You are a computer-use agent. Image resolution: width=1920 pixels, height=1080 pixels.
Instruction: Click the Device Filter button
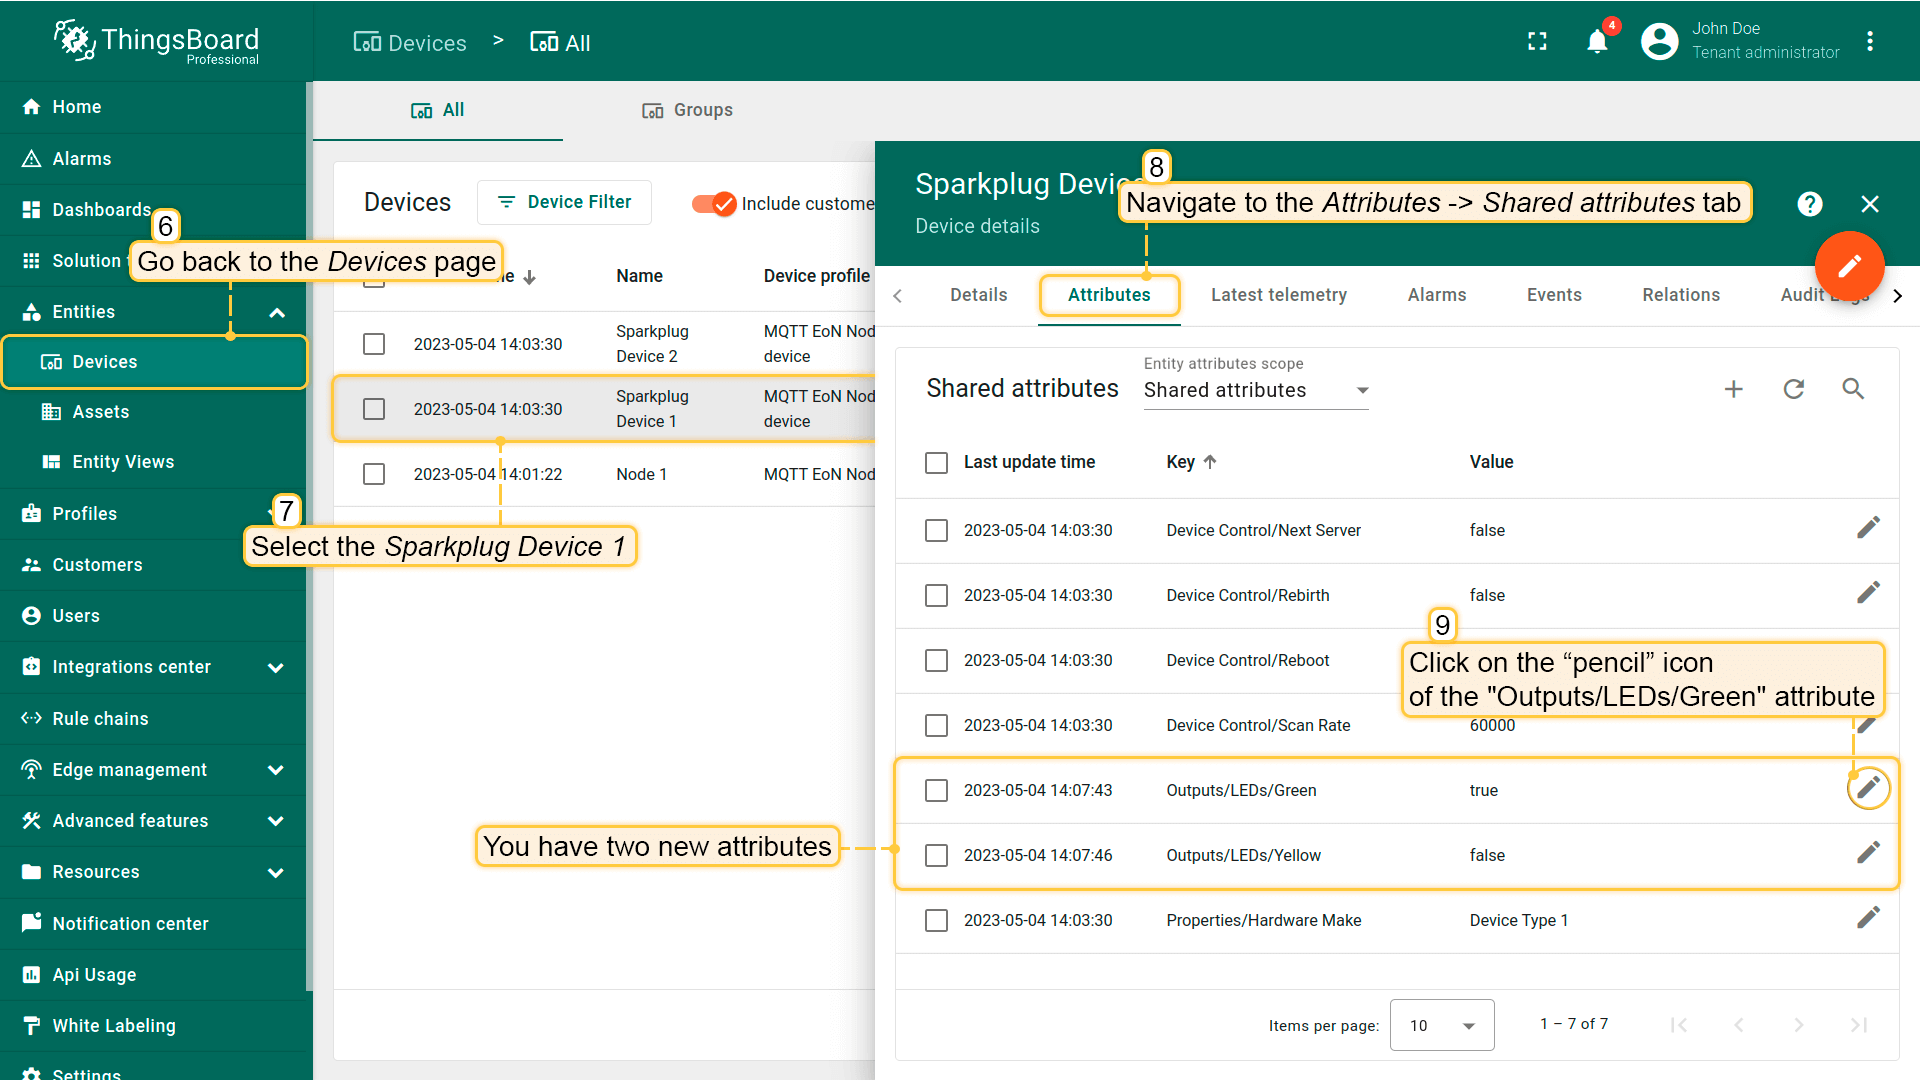click(564, 202)
